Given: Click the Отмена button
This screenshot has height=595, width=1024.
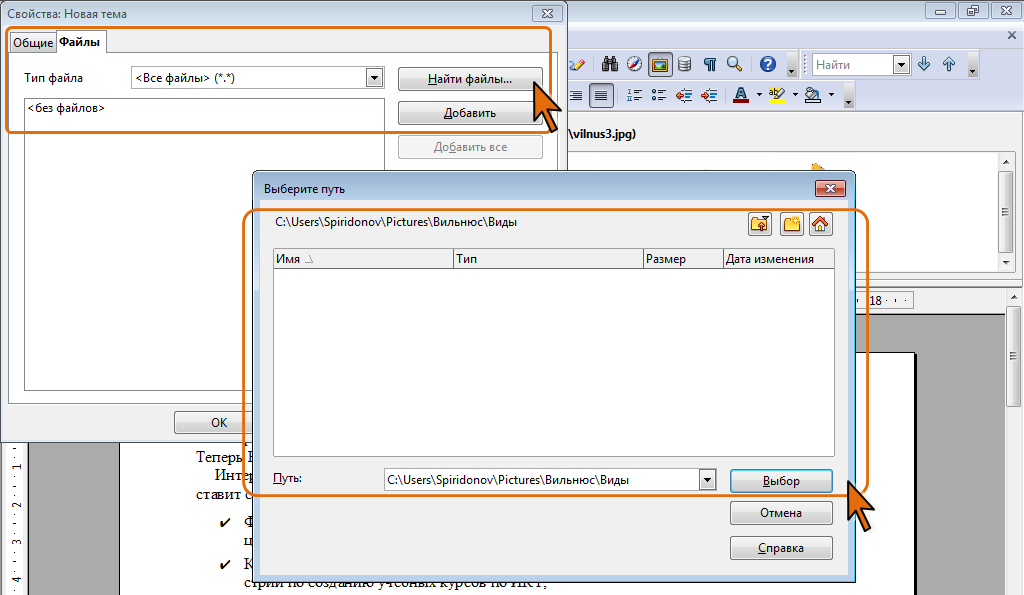Looking at the screenshot, I should tap(781, 513).
